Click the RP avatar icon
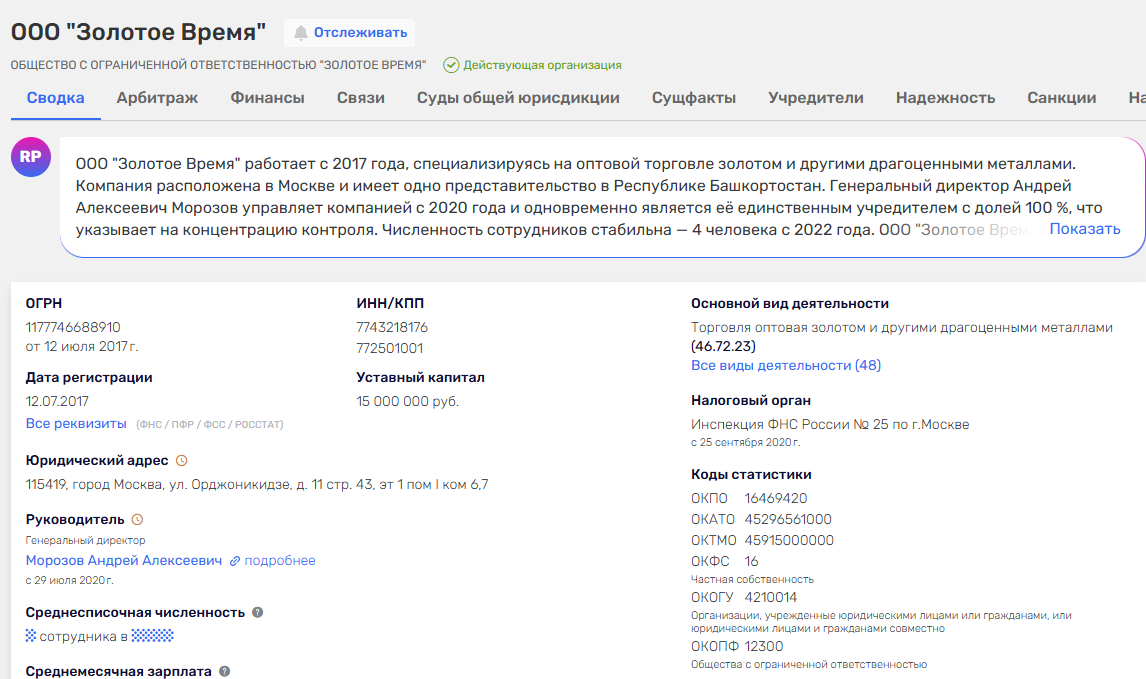 pyautogui.click(x=31, y=156)
